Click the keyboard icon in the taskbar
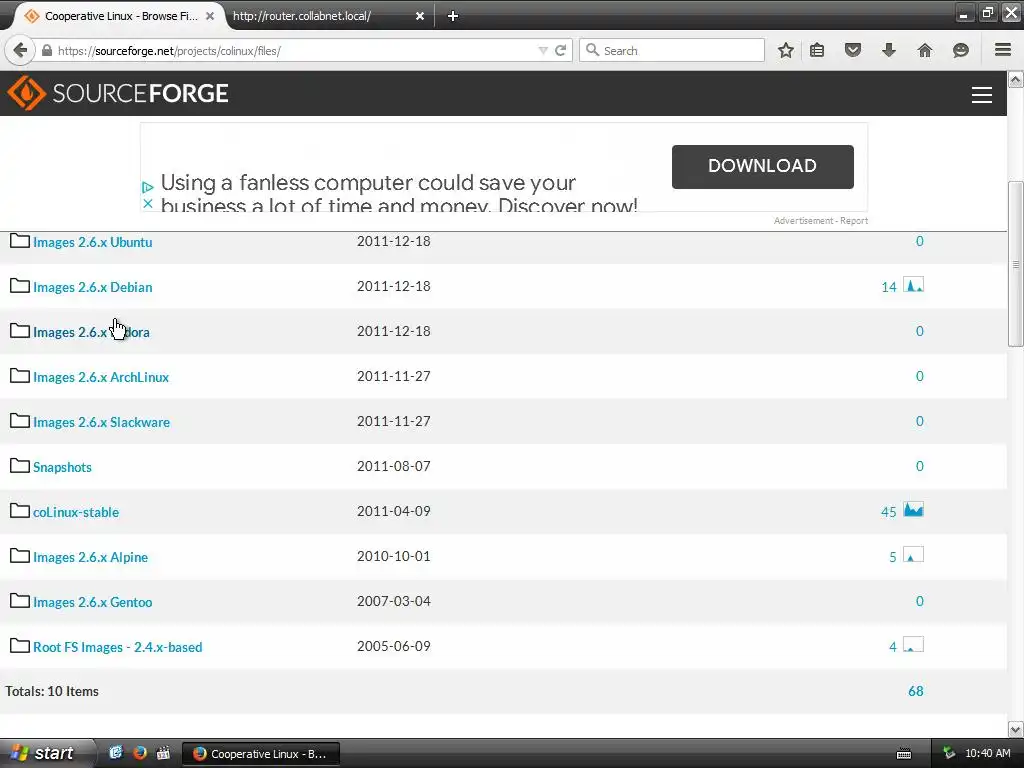This screenshot has height=768, width=1024. coord(904,754)
